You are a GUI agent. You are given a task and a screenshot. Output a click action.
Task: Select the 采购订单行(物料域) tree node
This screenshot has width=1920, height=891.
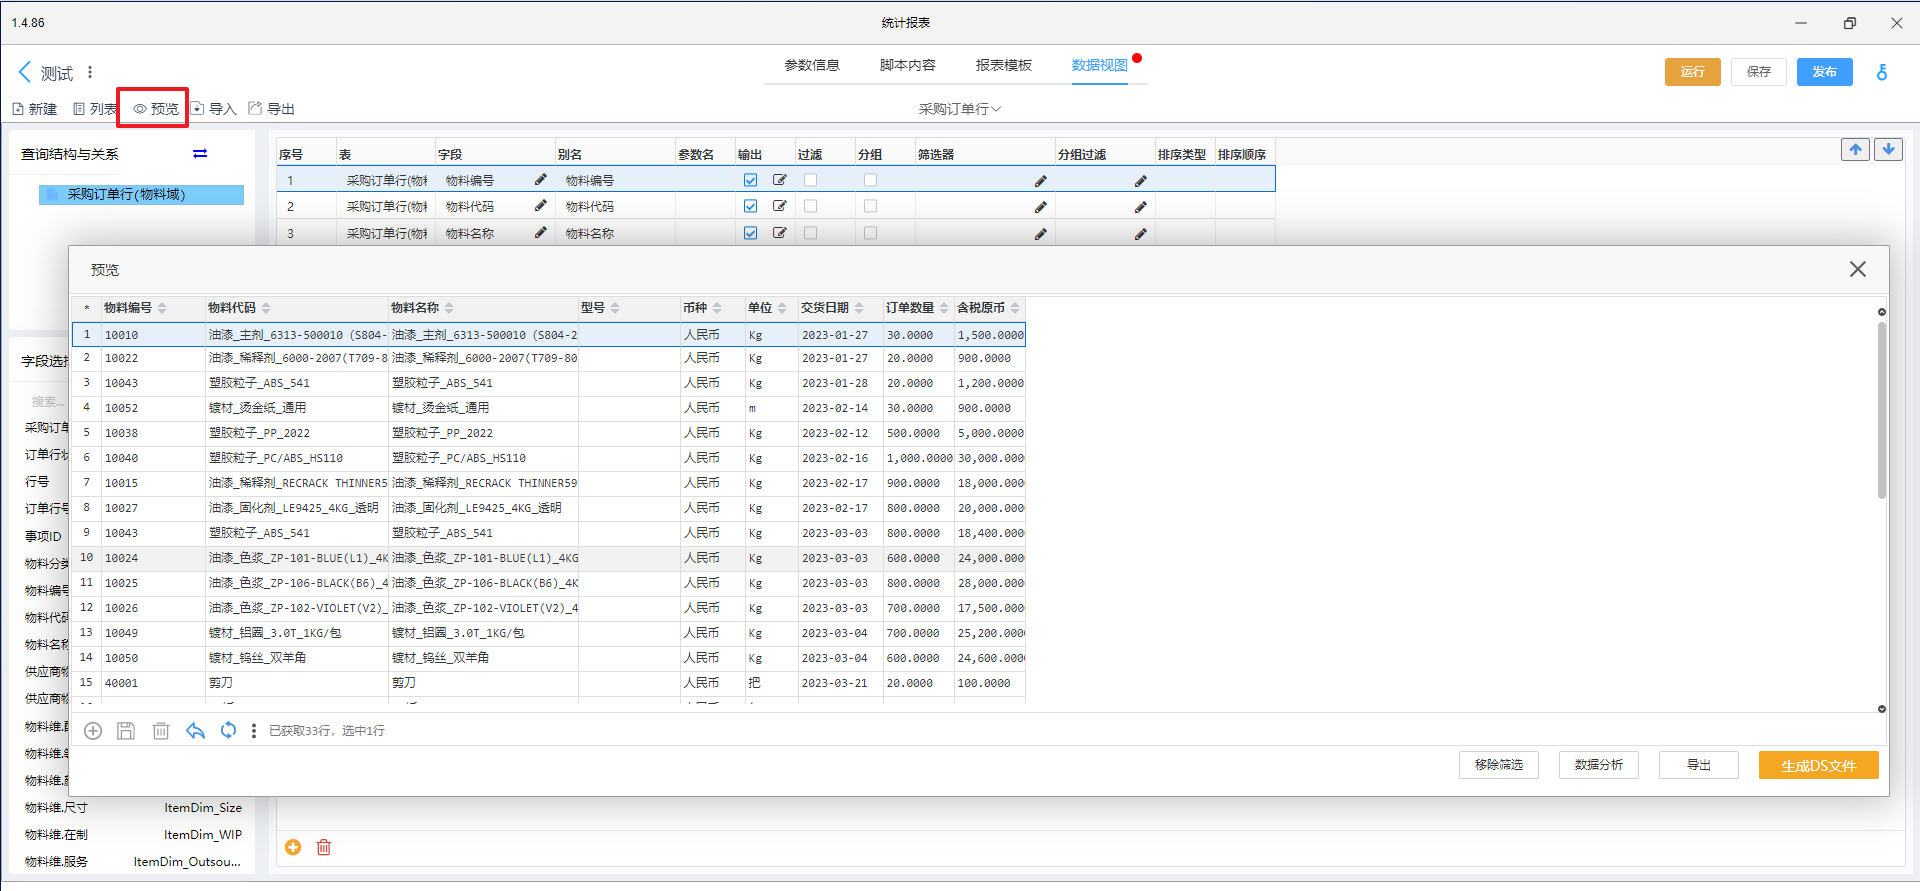141,194
